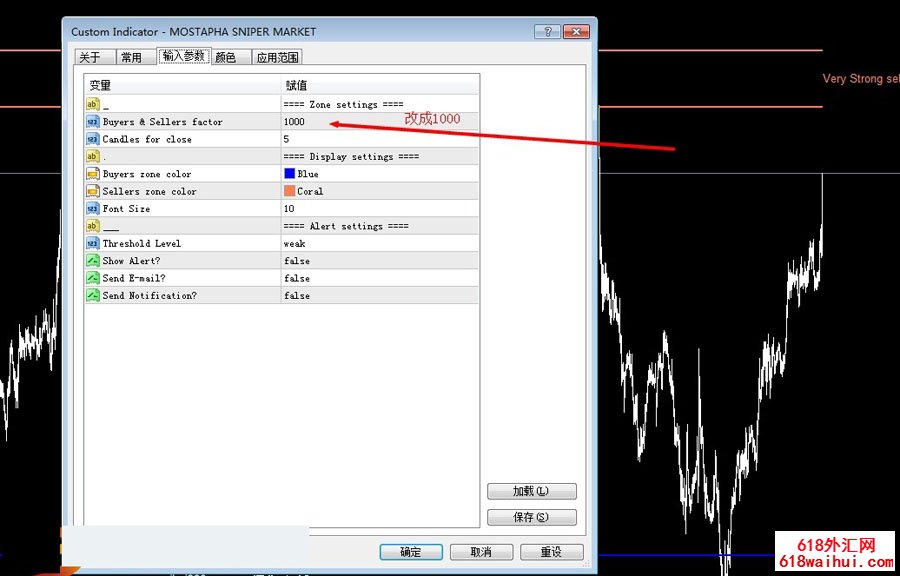Click the help question mark button in title bar
900x576 pixels.
547,32
